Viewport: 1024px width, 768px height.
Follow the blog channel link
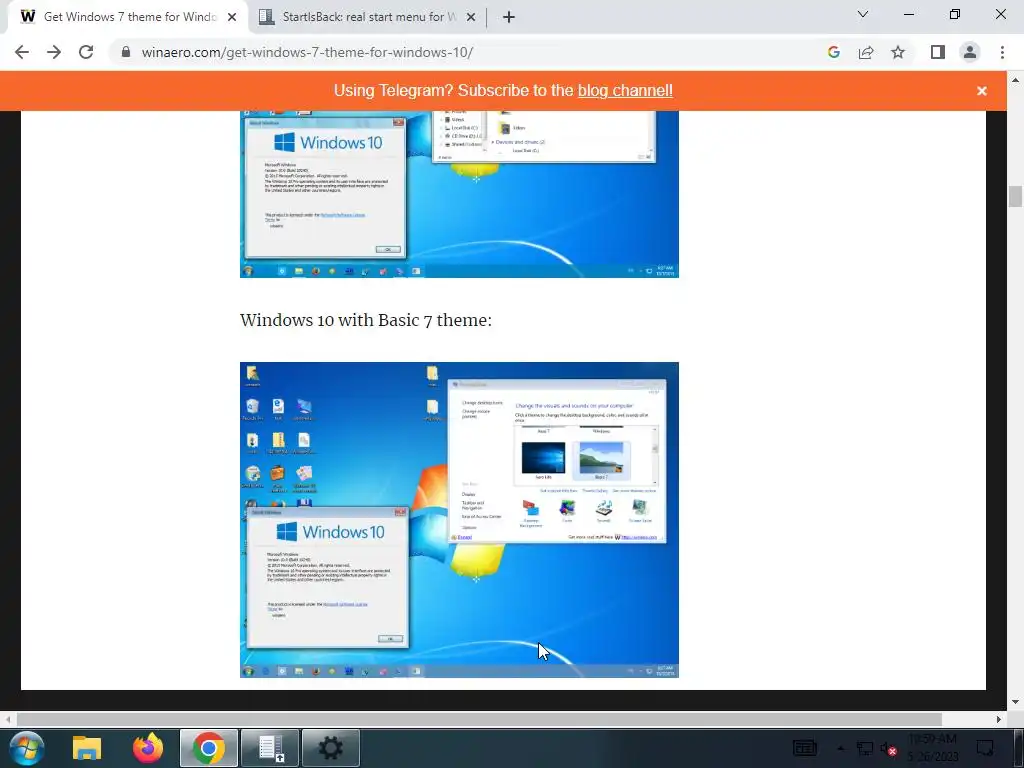point(625,90)
